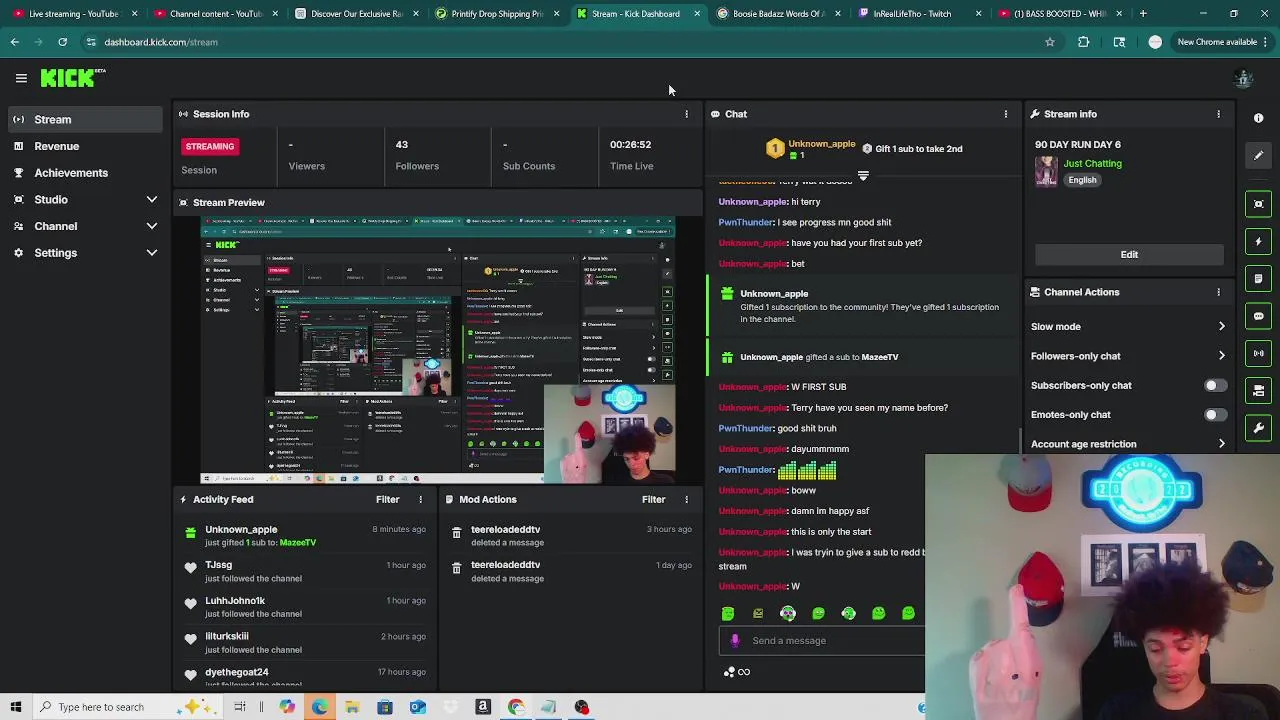The width and height of the screenshot is (1280, 720).
Task: Switch to the Printify Drop Shipping tab
Action: pyautogui.click(x=496, y=14)
